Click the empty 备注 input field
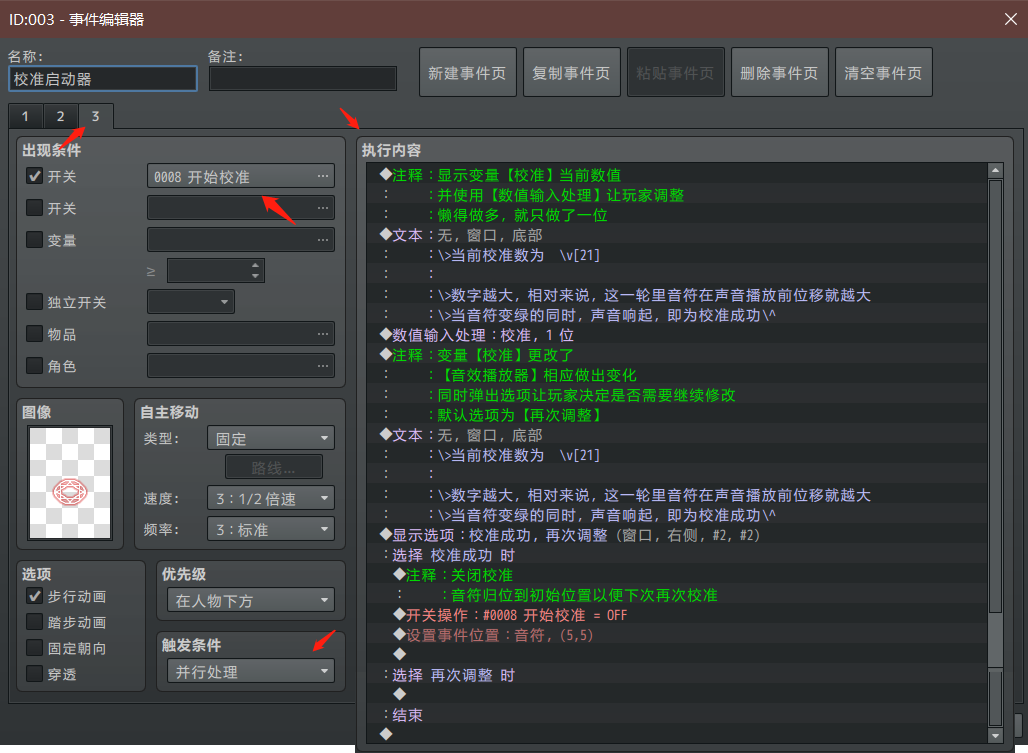1028x753 pixels. (303, 79)
